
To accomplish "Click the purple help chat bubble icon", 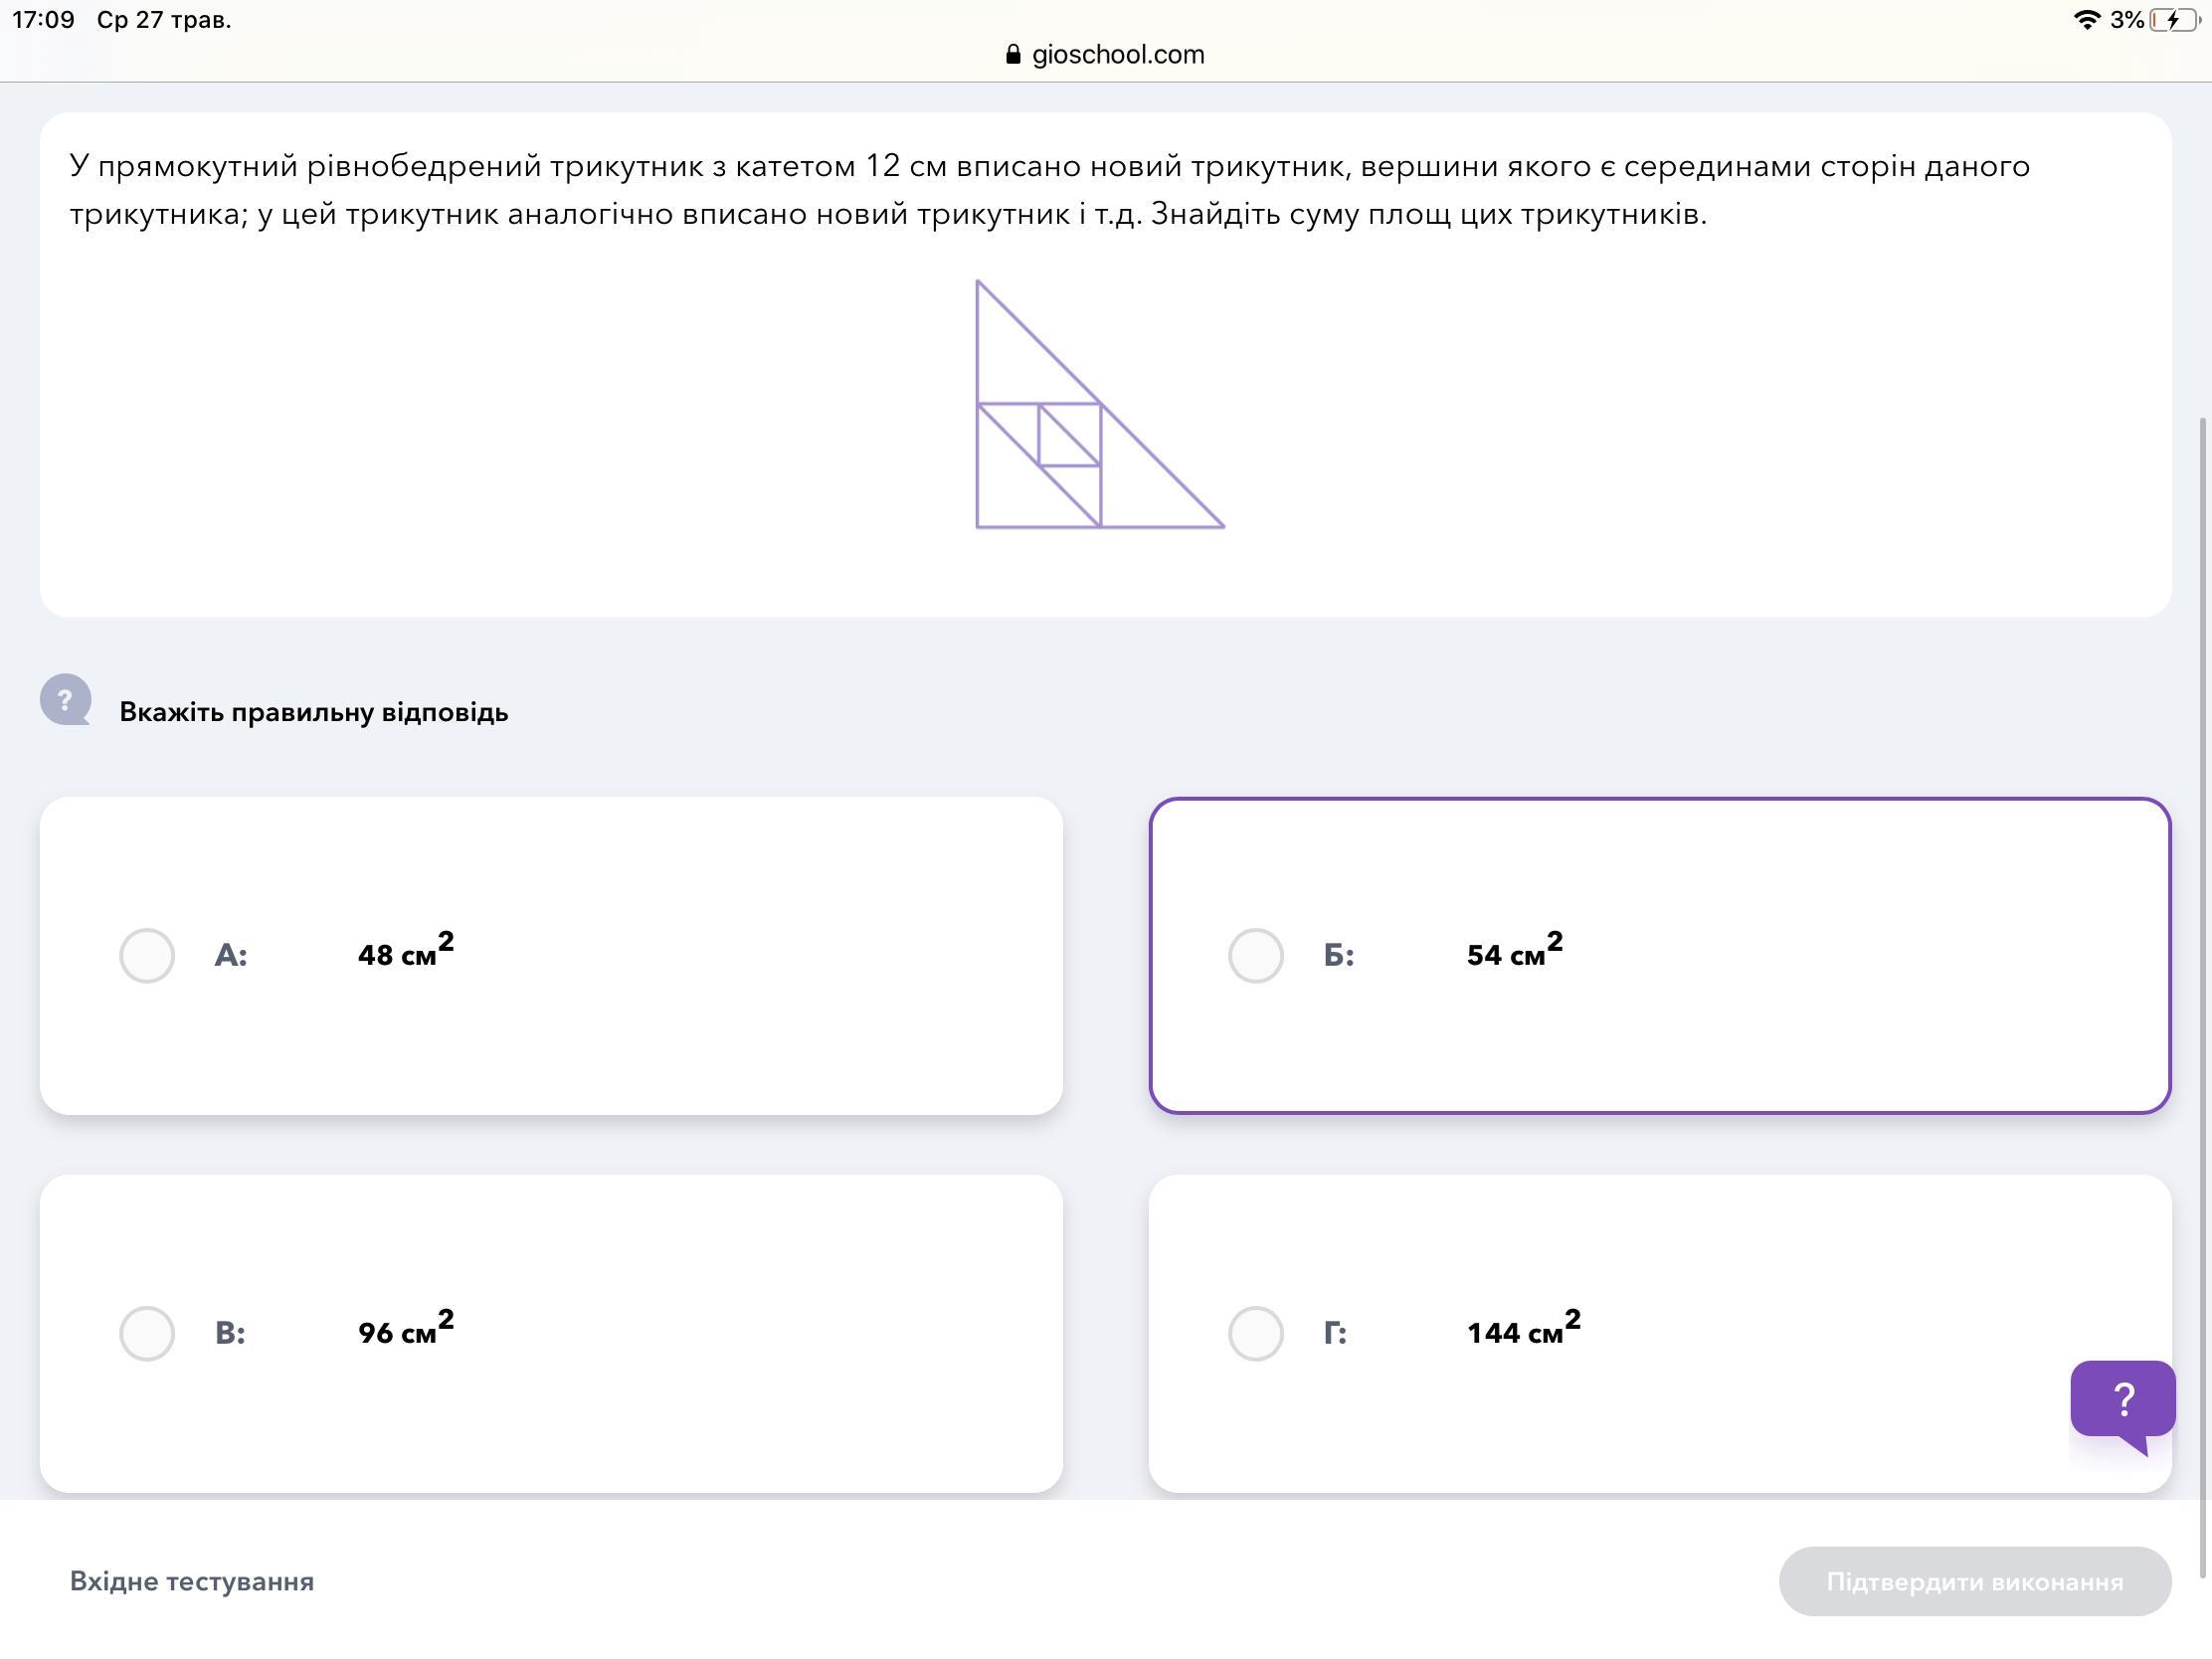I will (x=2122, y=1400).
